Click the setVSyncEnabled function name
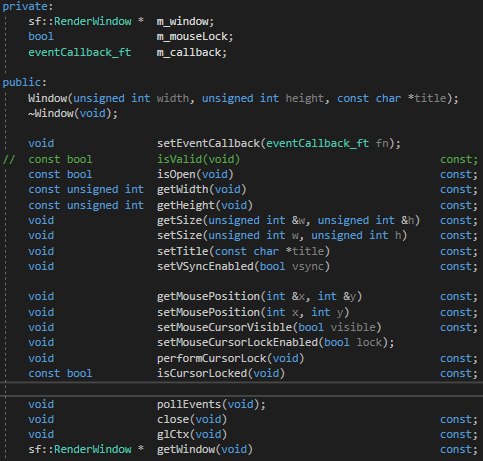Screen dimensions: 483x461 (x=205, y=266)
